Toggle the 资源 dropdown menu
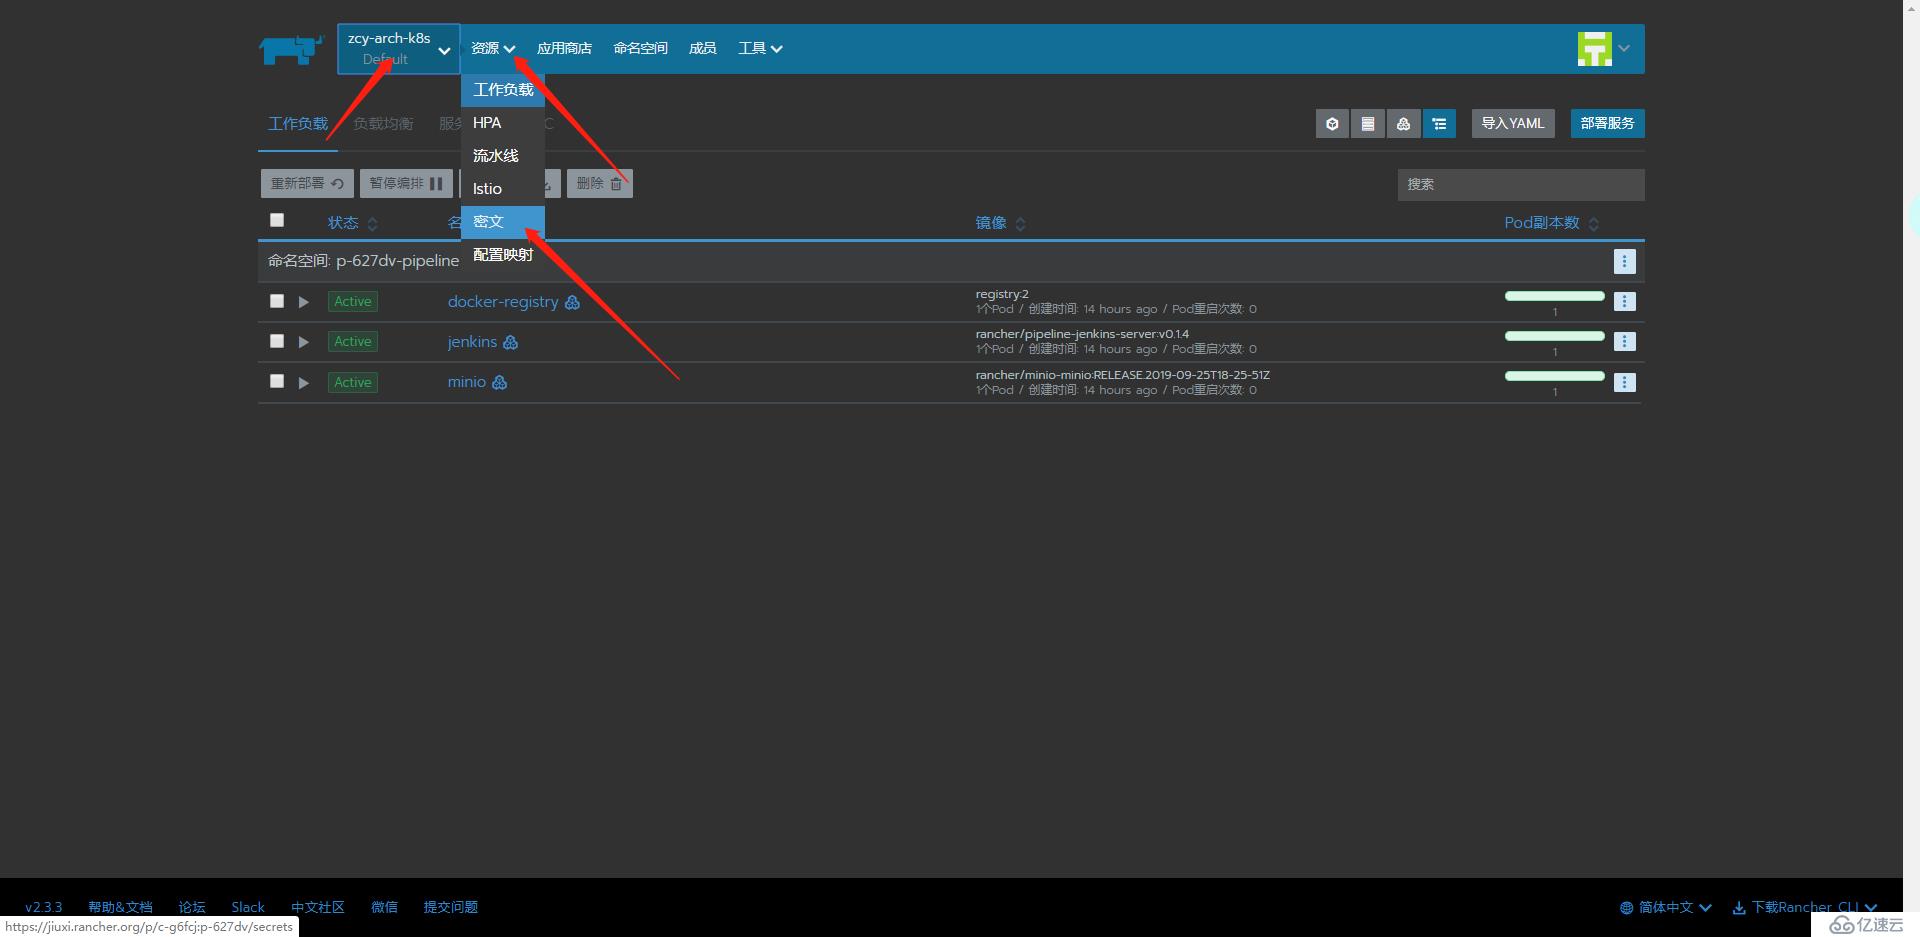 click(493, 48)
